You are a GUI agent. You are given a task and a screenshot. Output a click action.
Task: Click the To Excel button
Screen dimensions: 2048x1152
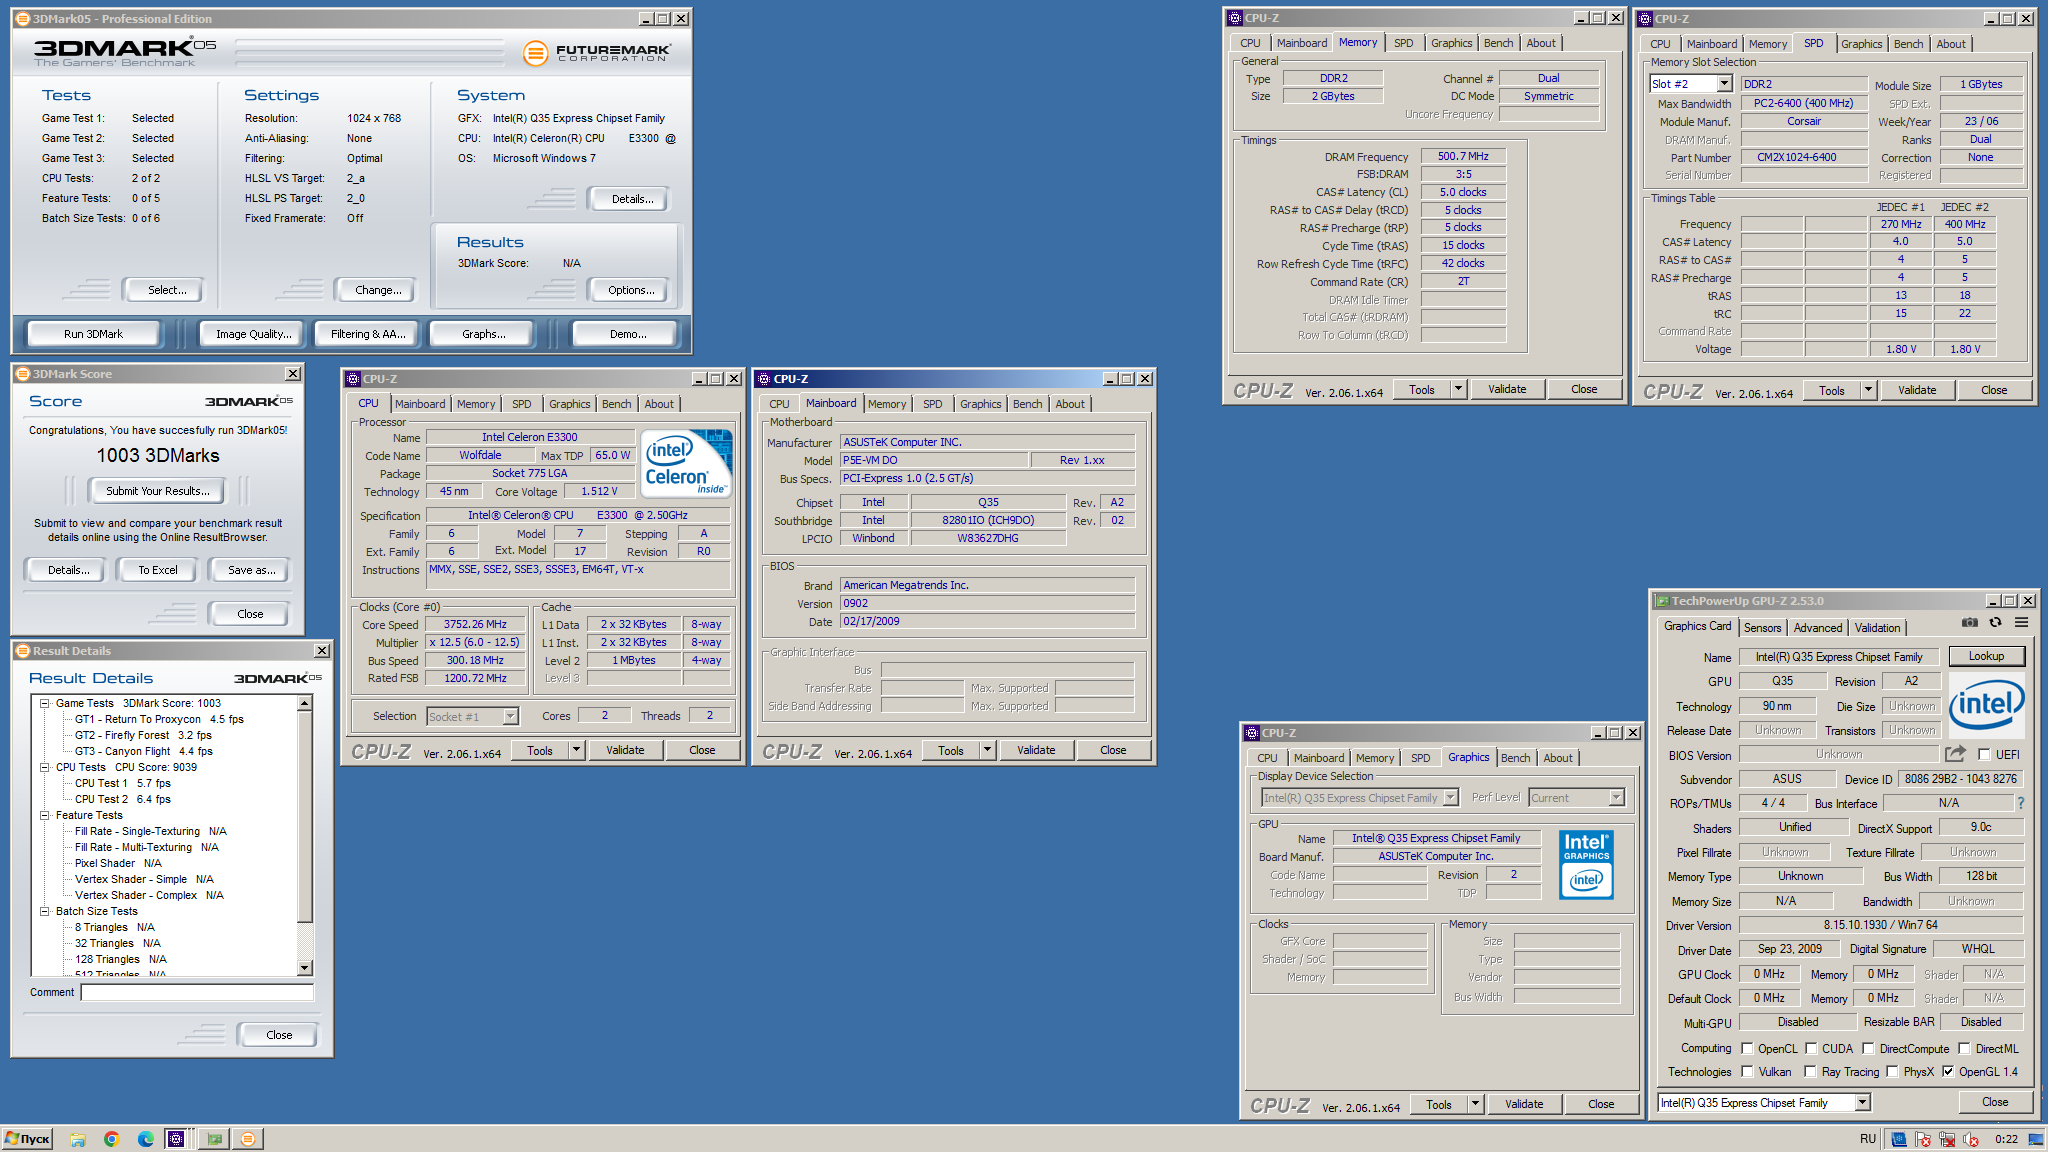pos(158,570)
